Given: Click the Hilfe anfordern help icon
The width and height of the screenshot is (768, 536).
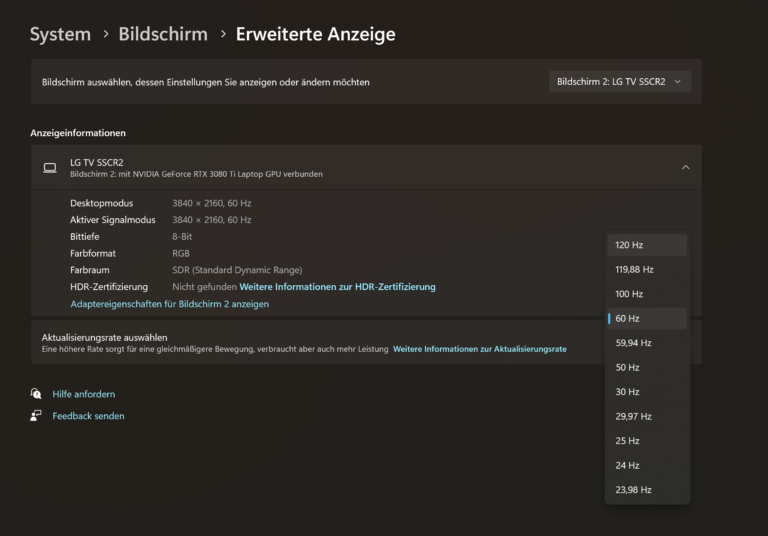Looking at the screenshot, I should 36,393.
